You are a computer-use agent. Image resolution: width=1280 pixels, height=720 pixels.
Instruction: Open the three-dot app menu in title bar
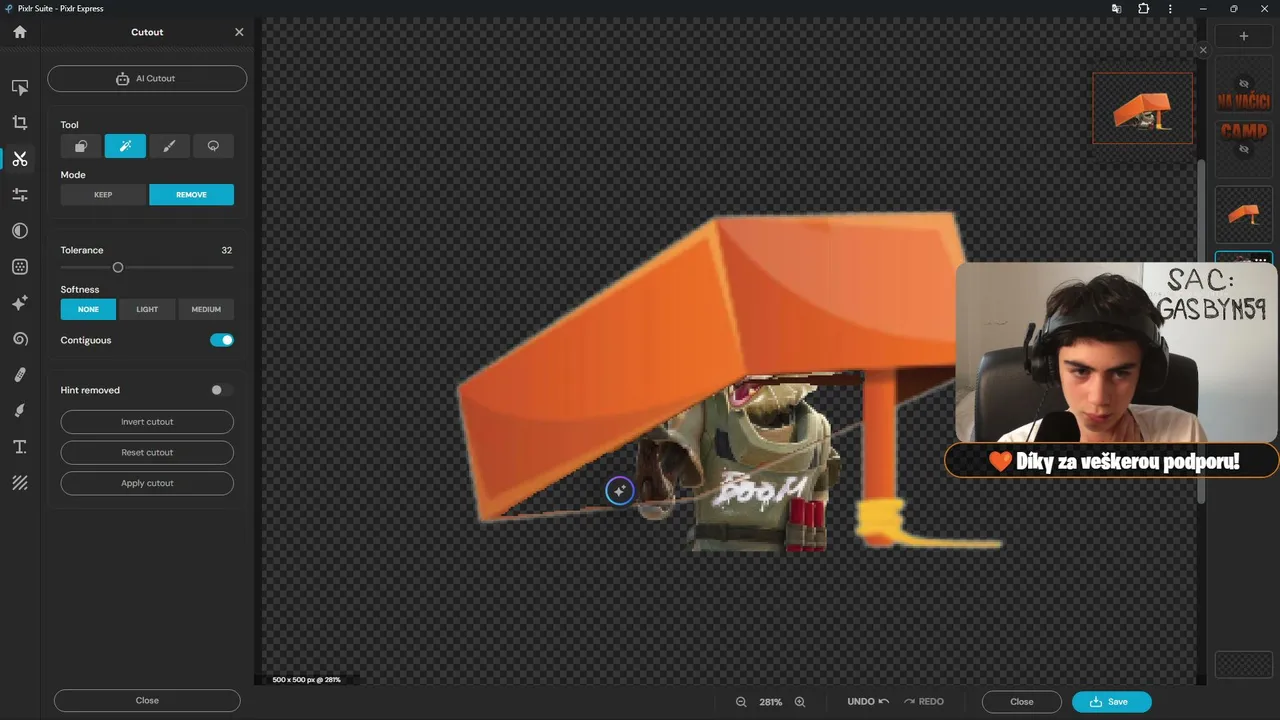[x=1171, y=9]
